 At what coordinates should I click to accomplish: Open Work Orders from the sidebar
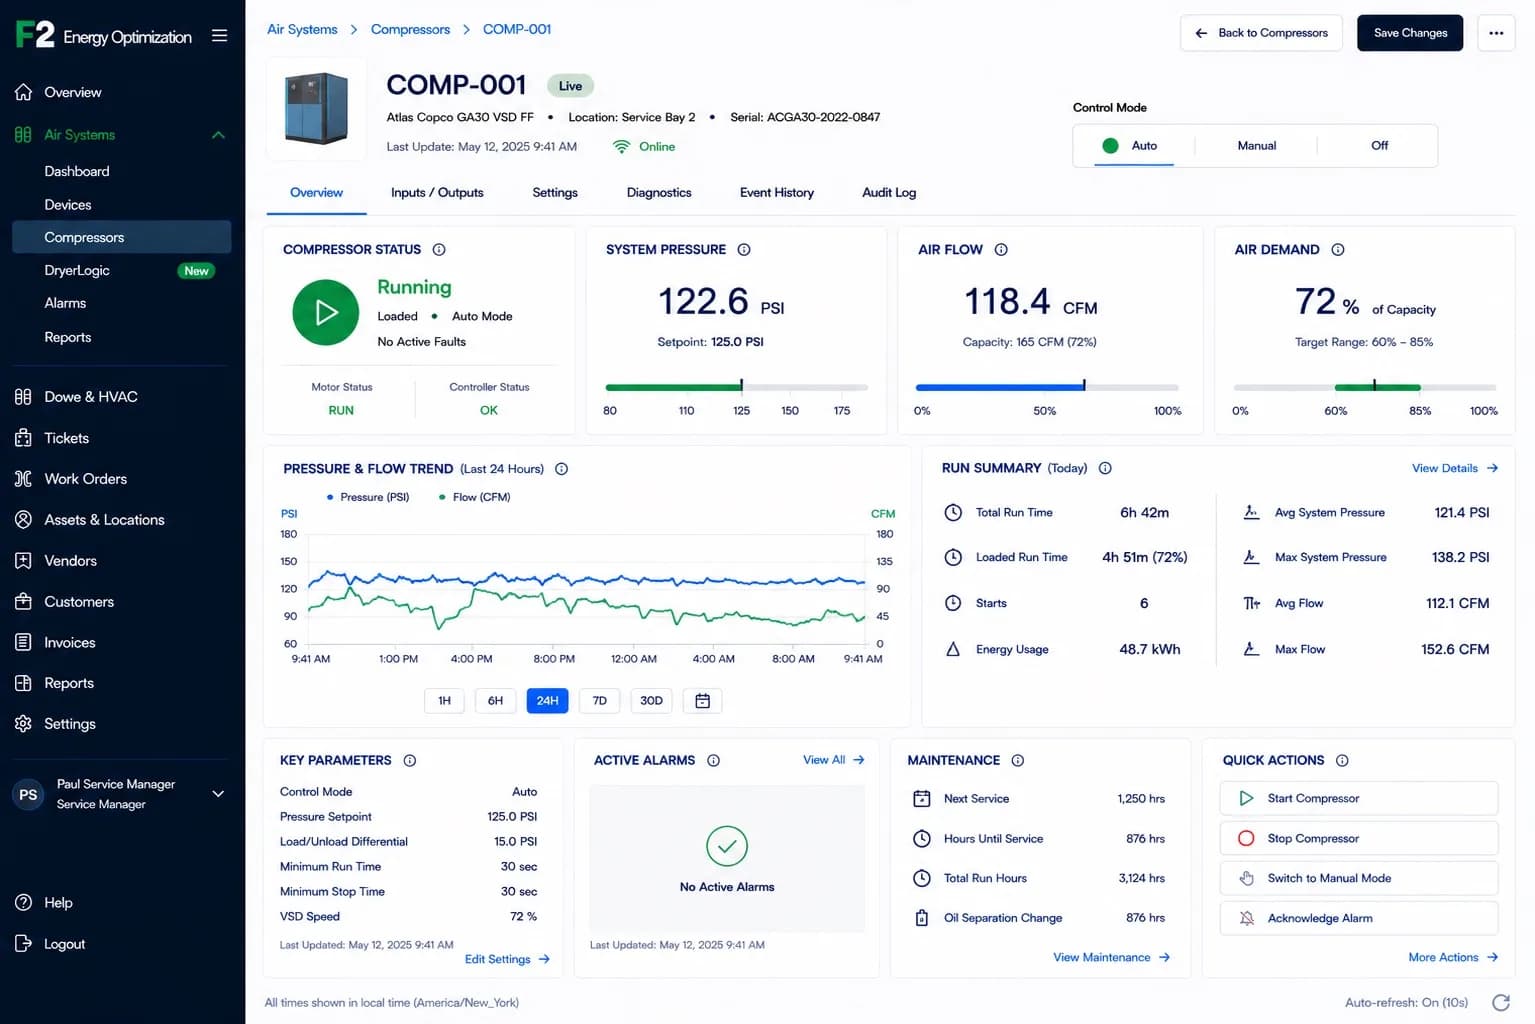click(x=85, y=479)
